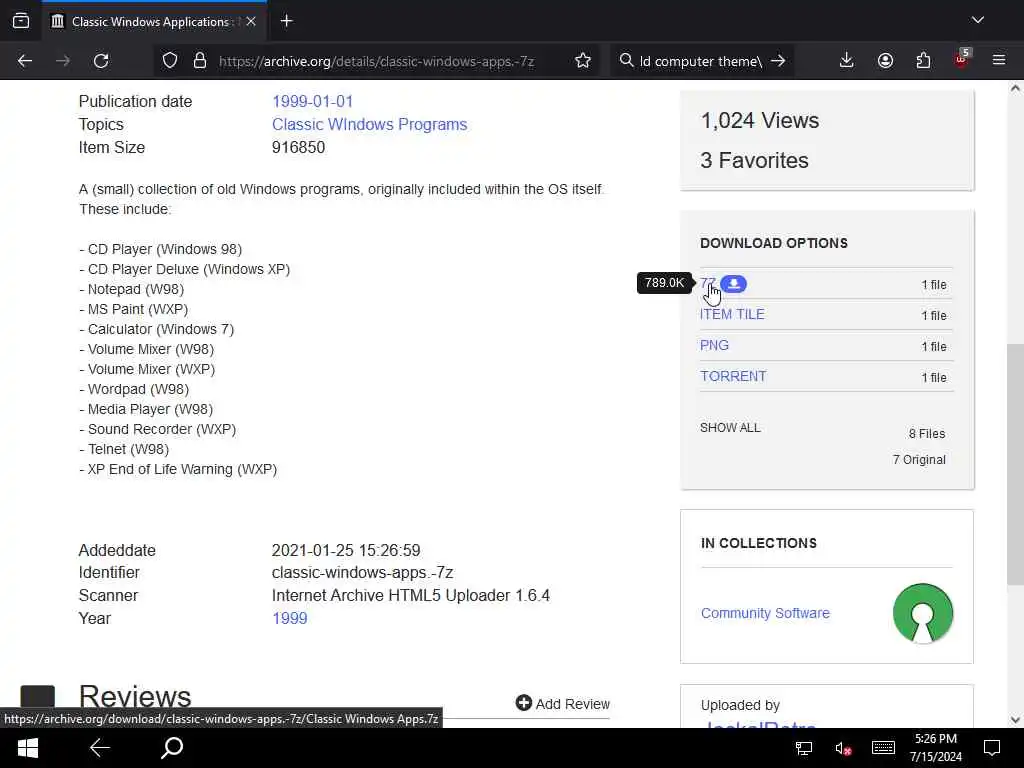Click the '1,024 Views' text
The height and width of the screenshot is (768, 1024).
point(760,120)
